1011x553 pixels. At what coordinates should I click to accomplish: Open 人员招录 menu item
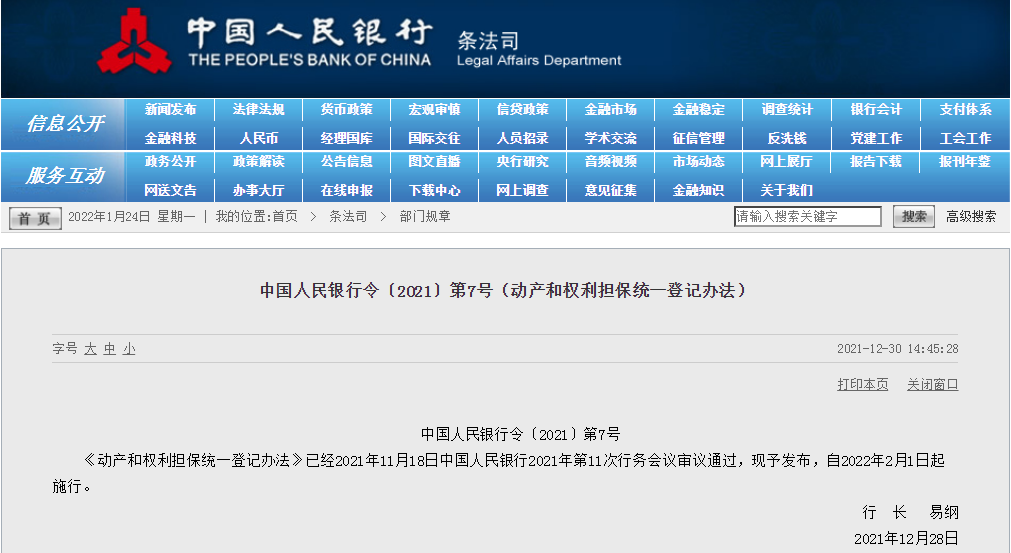523,138
